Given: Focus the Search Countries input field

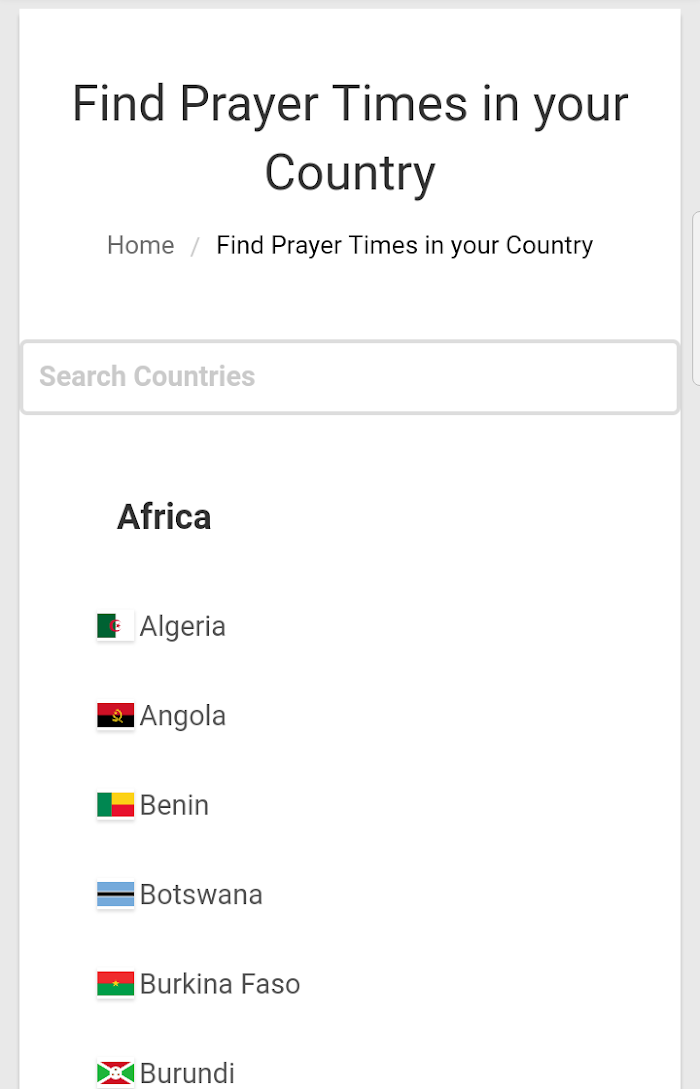Looking at the screenshot, I should tap(350, 377).
